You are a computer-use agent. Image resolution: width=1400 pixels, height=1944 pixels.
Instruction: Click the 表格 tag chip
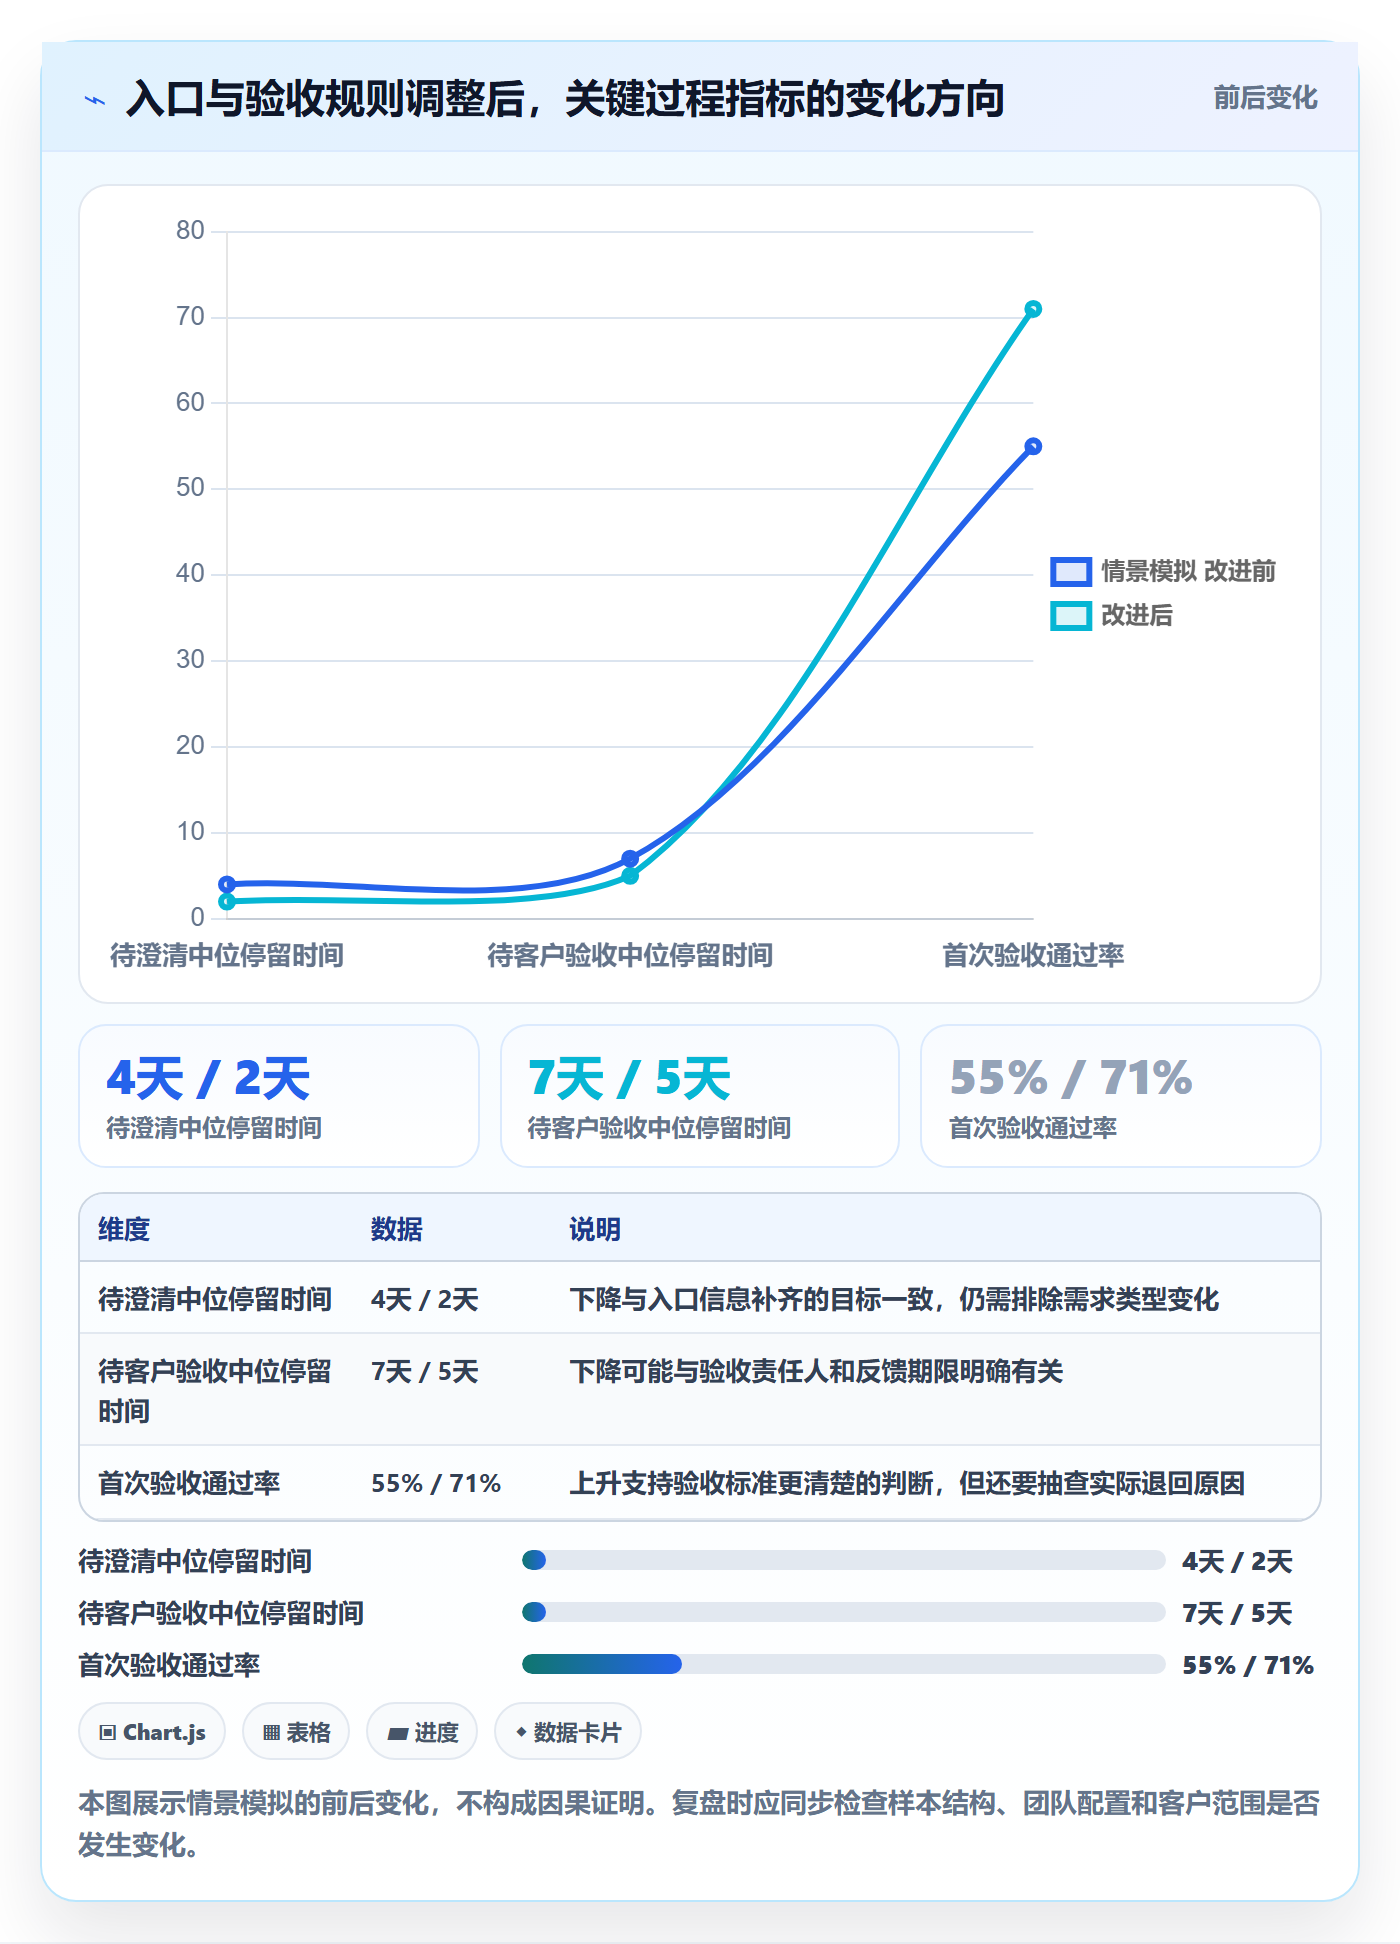pos(296,1732)
